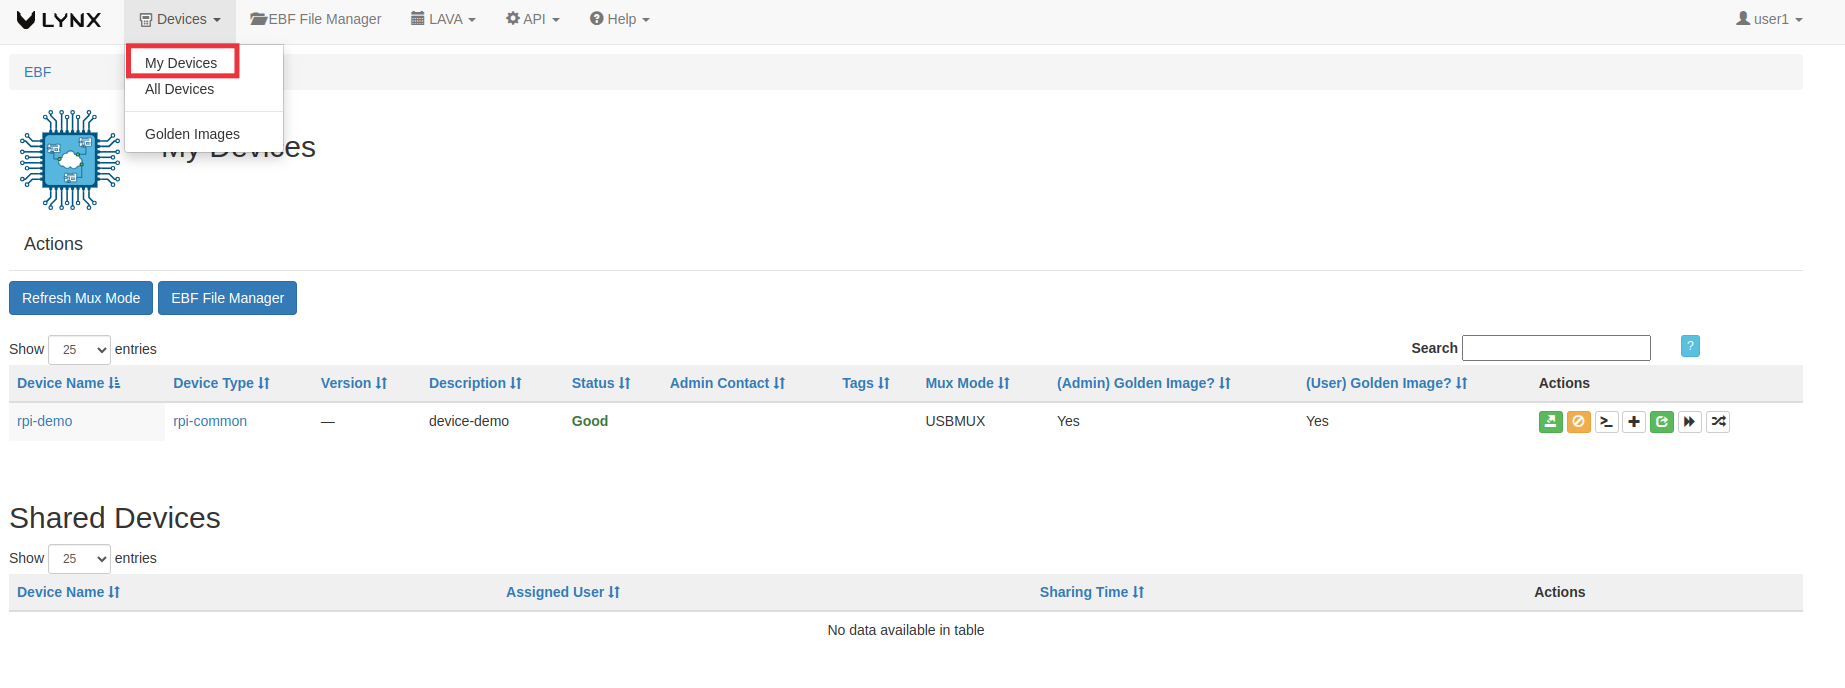Click the LYNX logo
Image resolution: width=1845 pixels, height=688 pixels.
[59, 20]
